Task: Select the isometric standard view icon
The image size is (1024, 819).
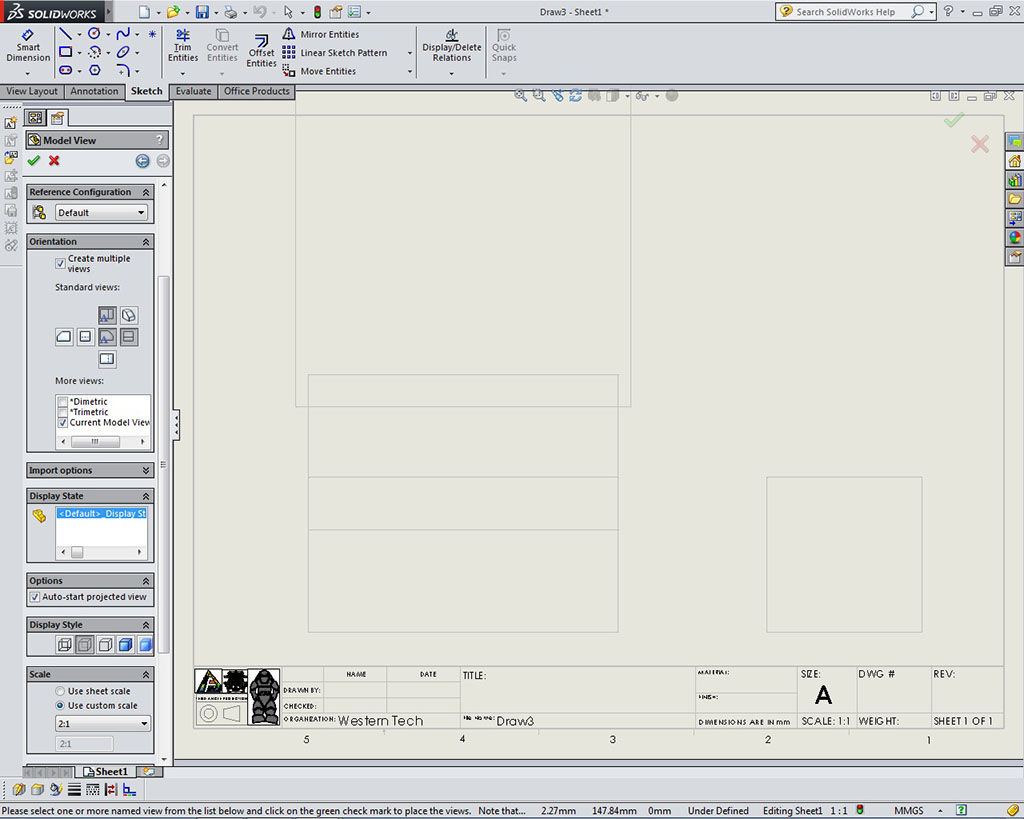Action: pyautogui.click(x=129, y=316)
